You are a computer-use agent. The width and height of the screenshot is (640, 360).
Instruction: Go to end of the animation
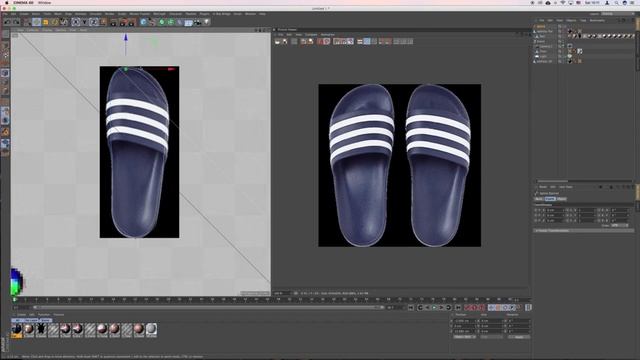[x=458, y=307]
